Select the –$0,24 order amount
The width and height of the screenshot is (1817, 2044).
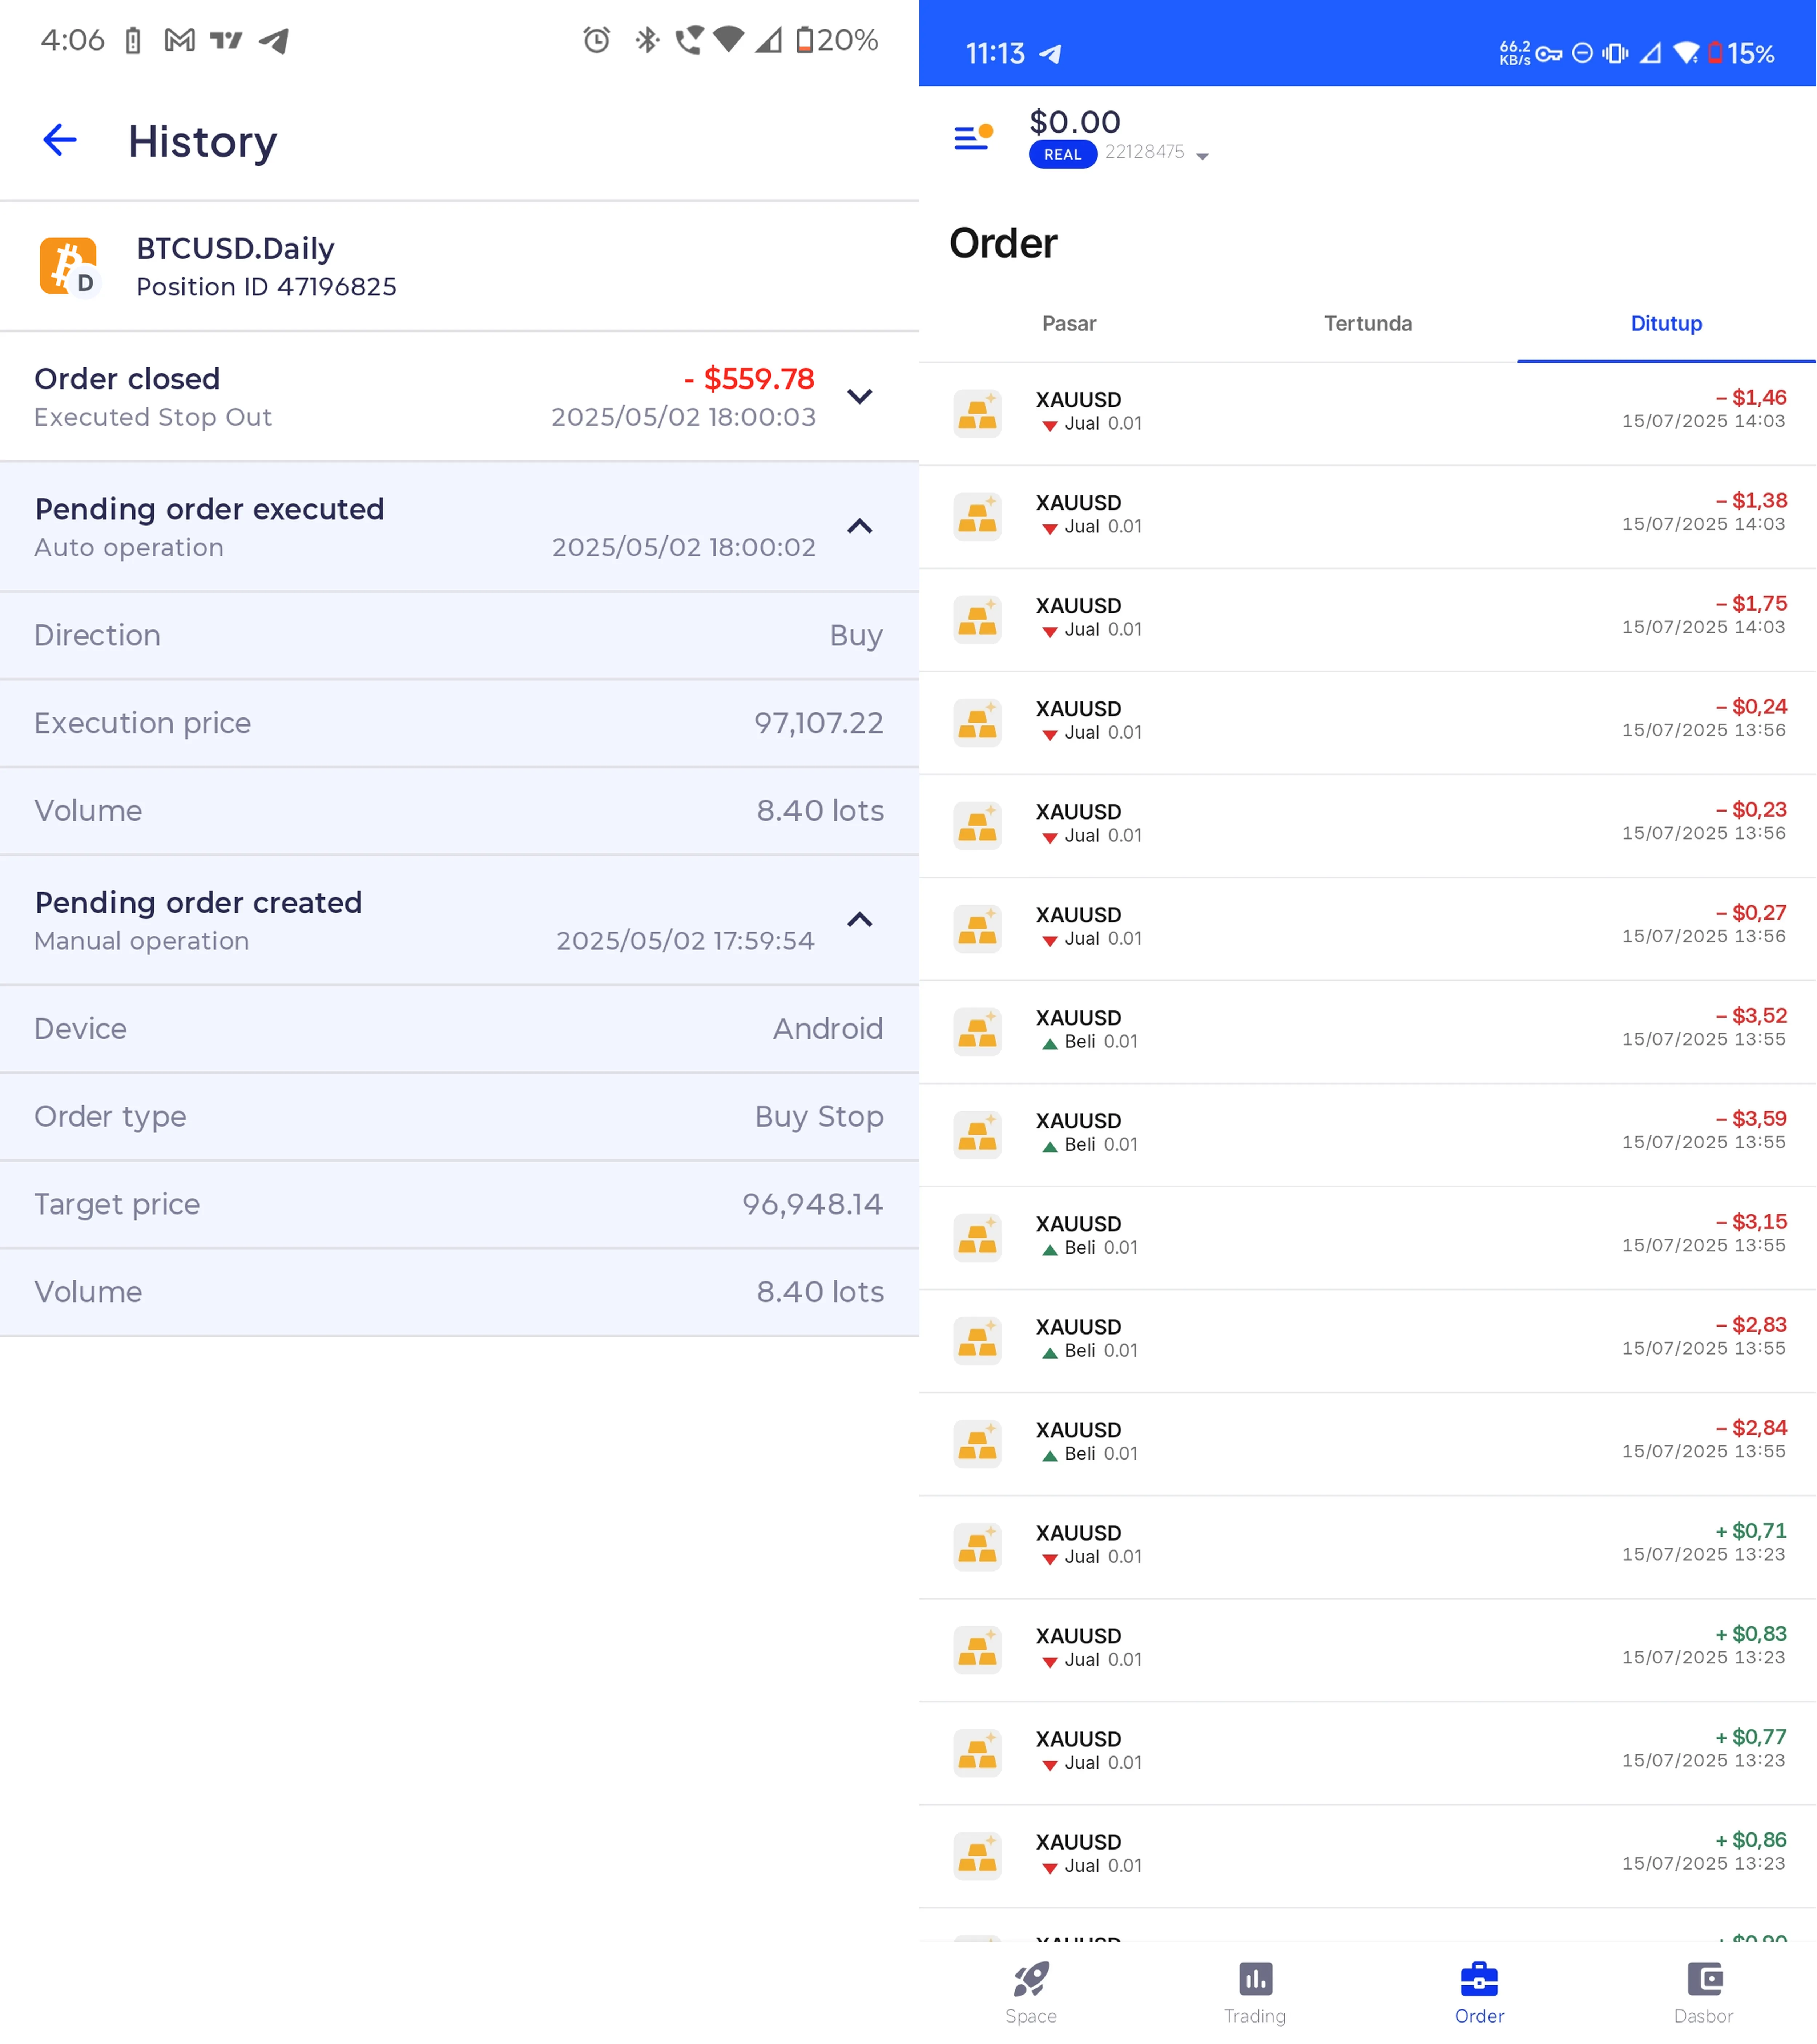pos(1750,706)
